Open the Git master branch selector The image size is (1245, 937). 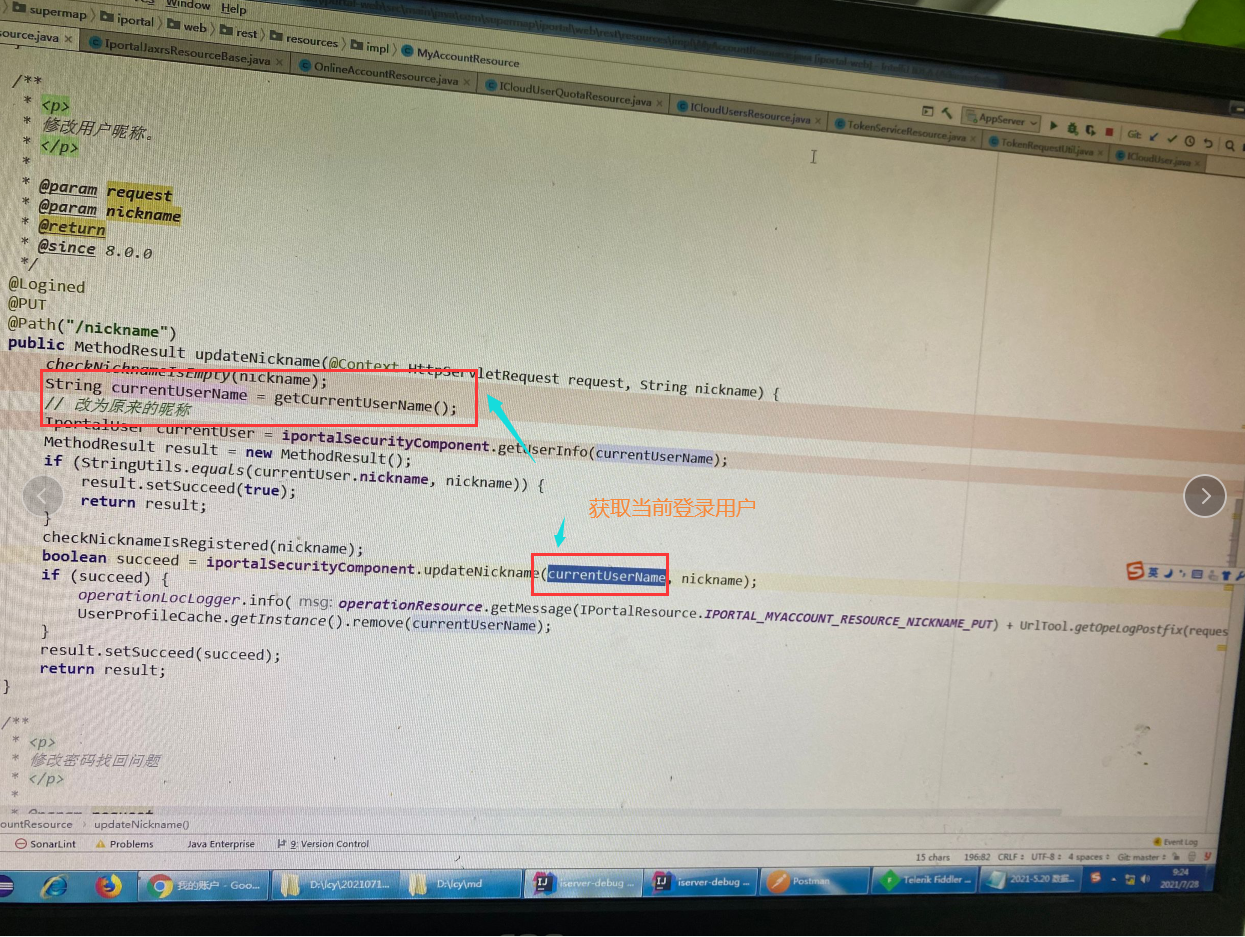point(1141,857)
